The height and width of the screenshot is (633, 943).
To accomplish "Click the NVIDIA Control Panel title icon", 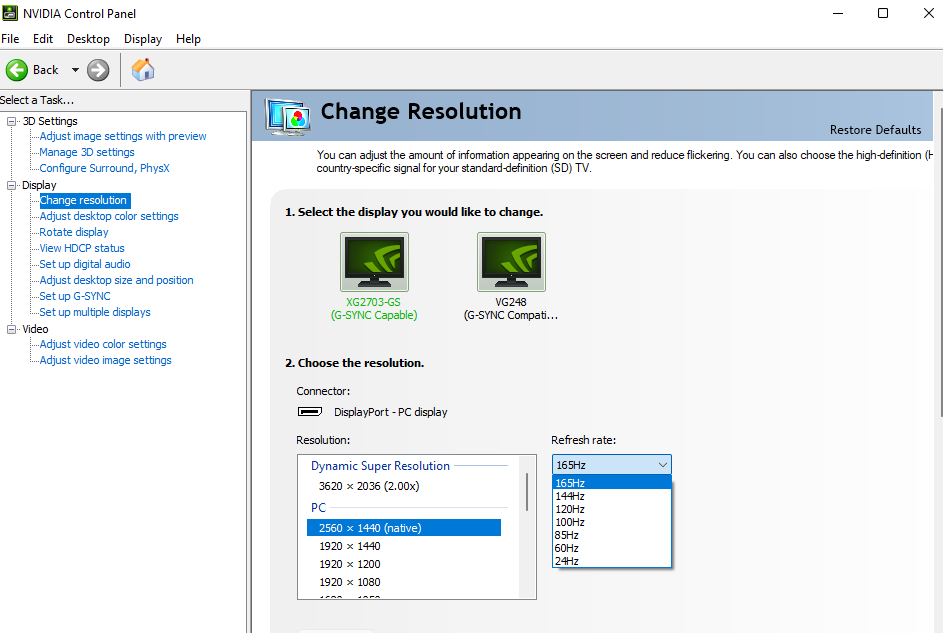I will (10, 13).
